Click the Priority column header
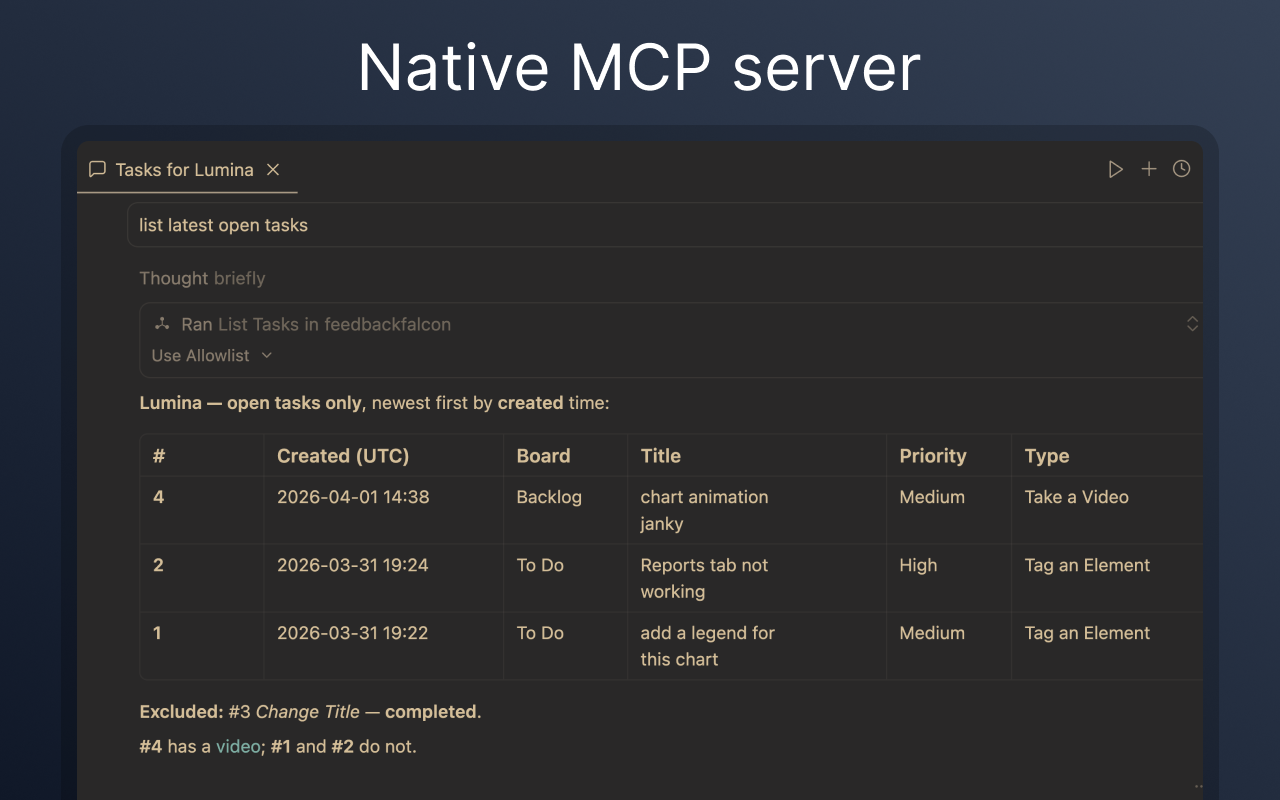This screenshot has width=1280, height=800. 933,455
